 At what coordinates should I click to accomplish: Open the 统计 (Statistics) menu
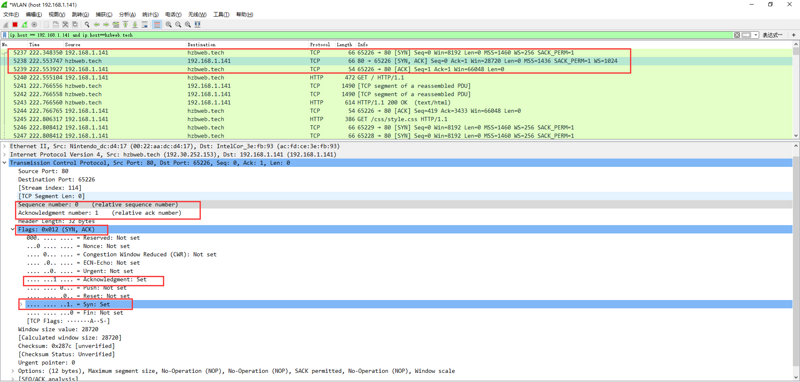[151, 15]
